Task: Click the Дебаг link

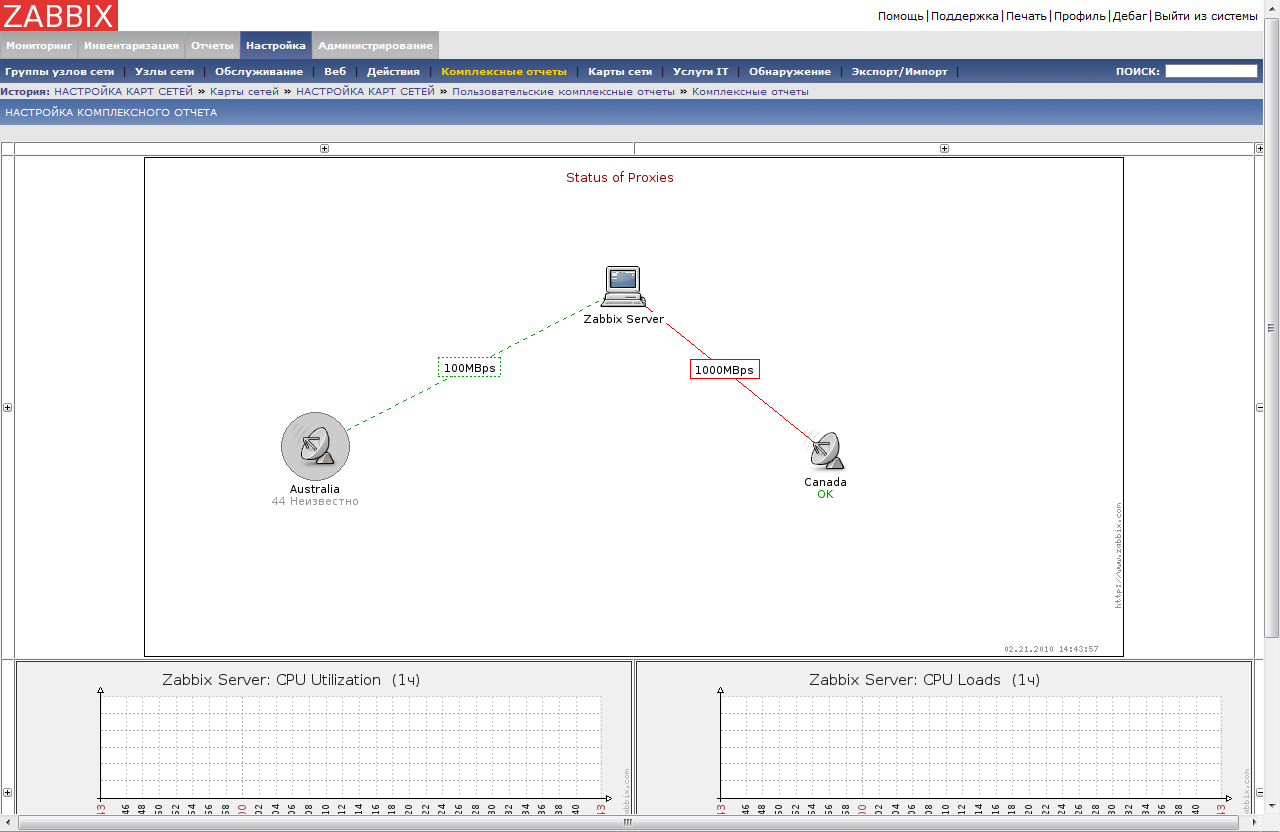Action: tap(1130, 16)
